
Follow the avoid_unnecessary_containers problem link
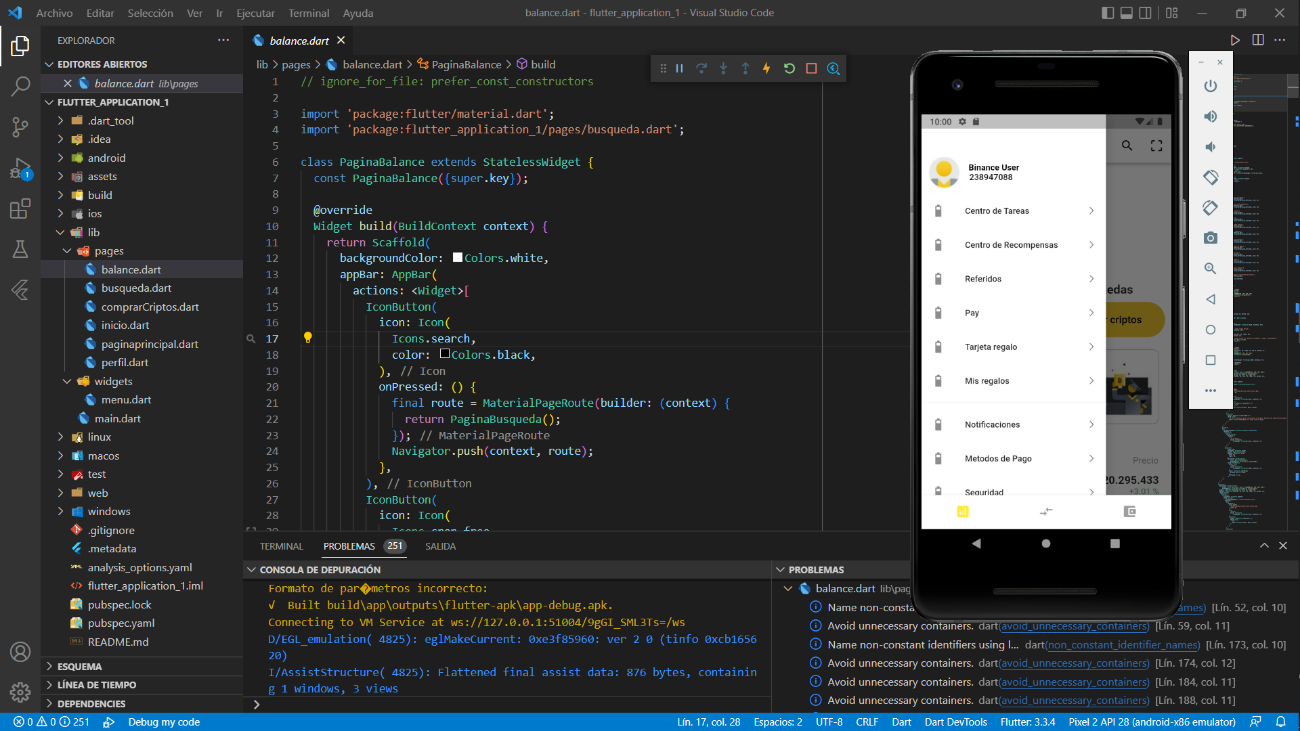pos(1074,626)
